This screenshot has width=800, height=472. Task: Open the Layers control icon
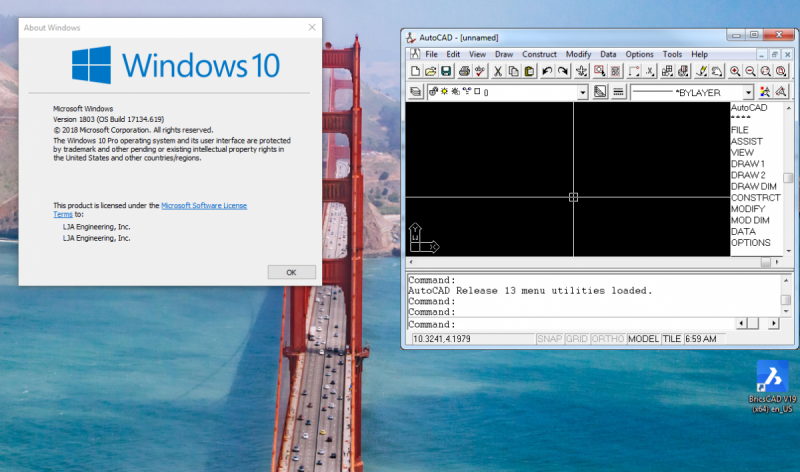click(x=415, y=92)
